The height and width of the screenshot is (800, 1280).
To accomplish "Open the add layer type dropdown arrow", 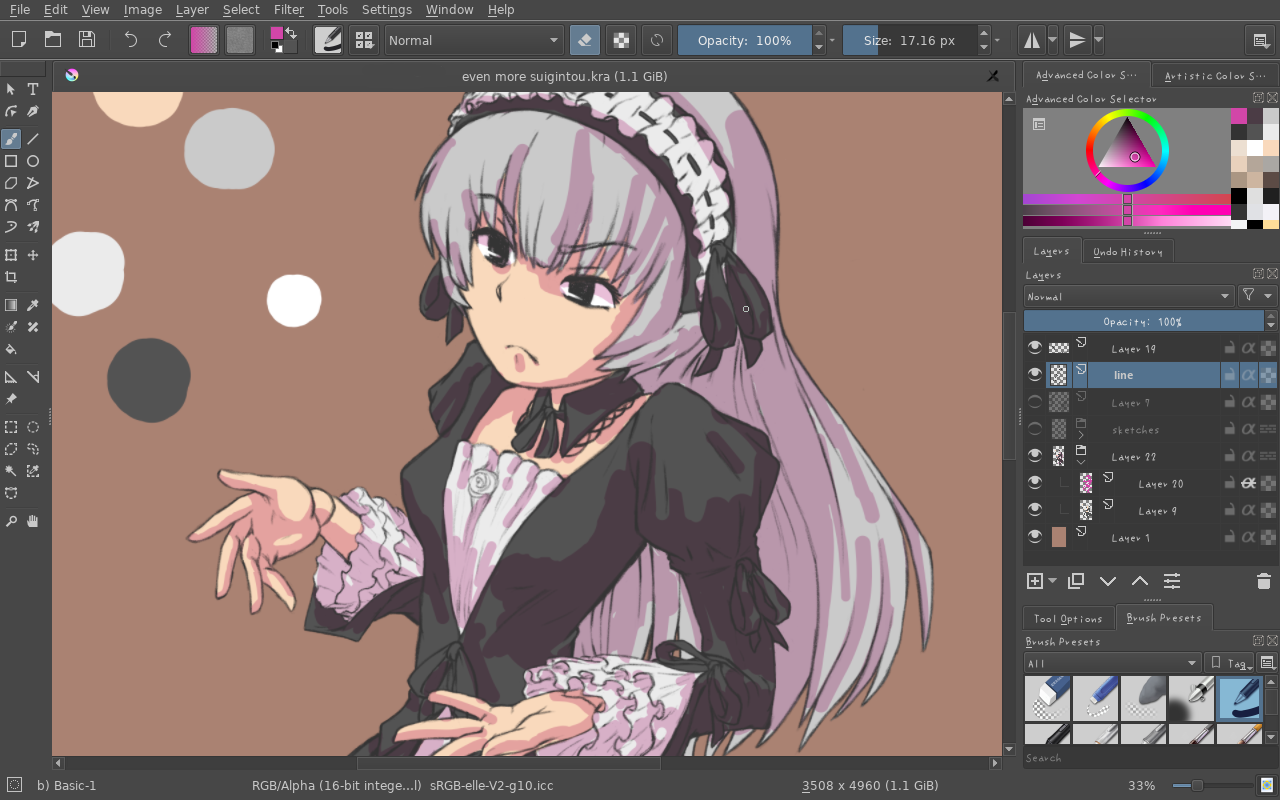I will point(1053,581).
